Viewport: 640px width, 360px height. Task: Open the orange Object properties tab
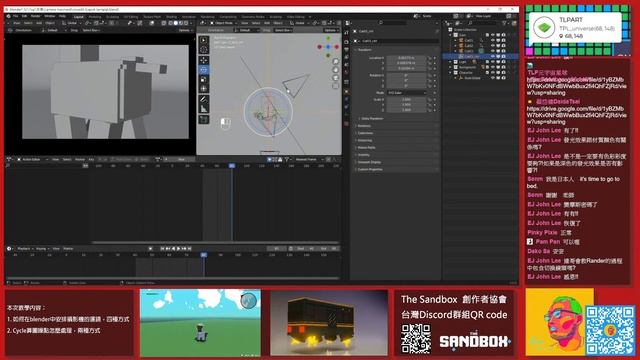click(347, 92)
